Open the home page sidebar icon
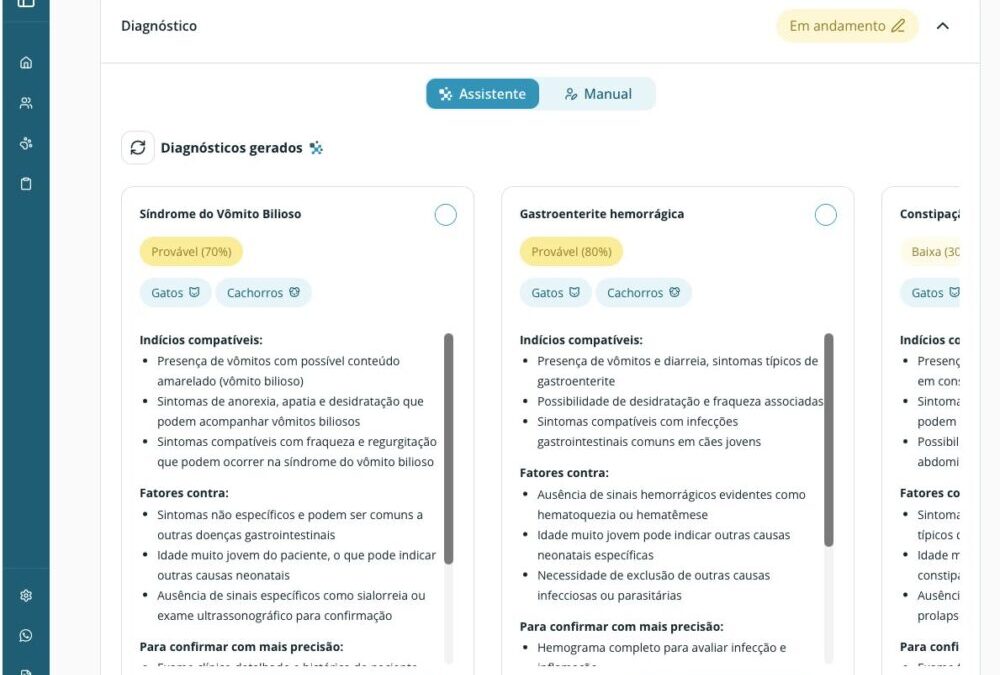Viewport: 1000px width, 675px height. 26,63
